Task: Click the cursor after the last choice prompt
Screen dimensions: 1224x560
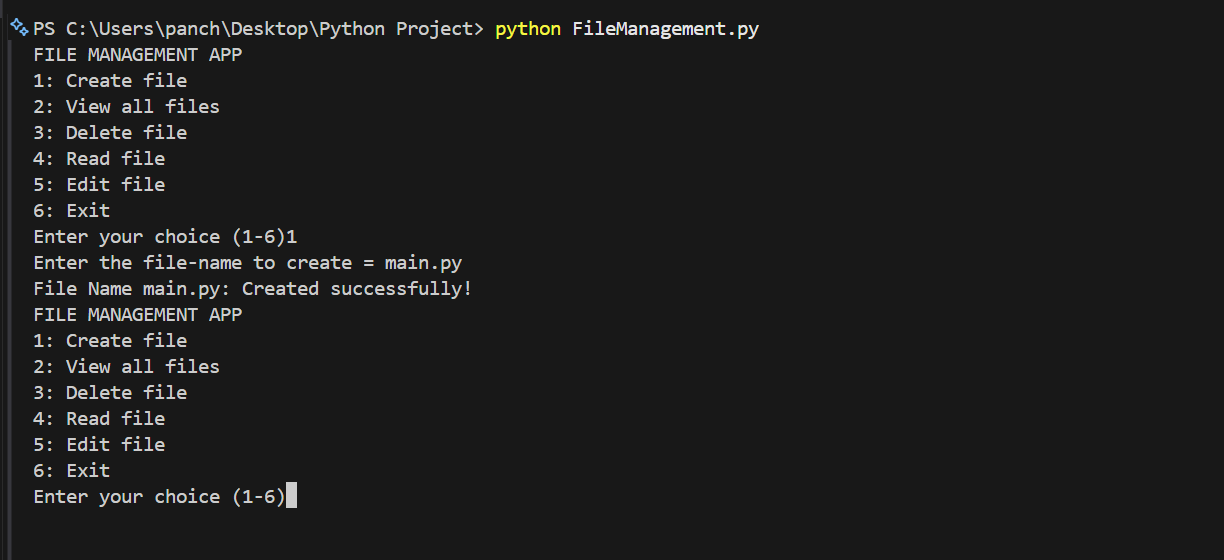Action: [291, 497]
